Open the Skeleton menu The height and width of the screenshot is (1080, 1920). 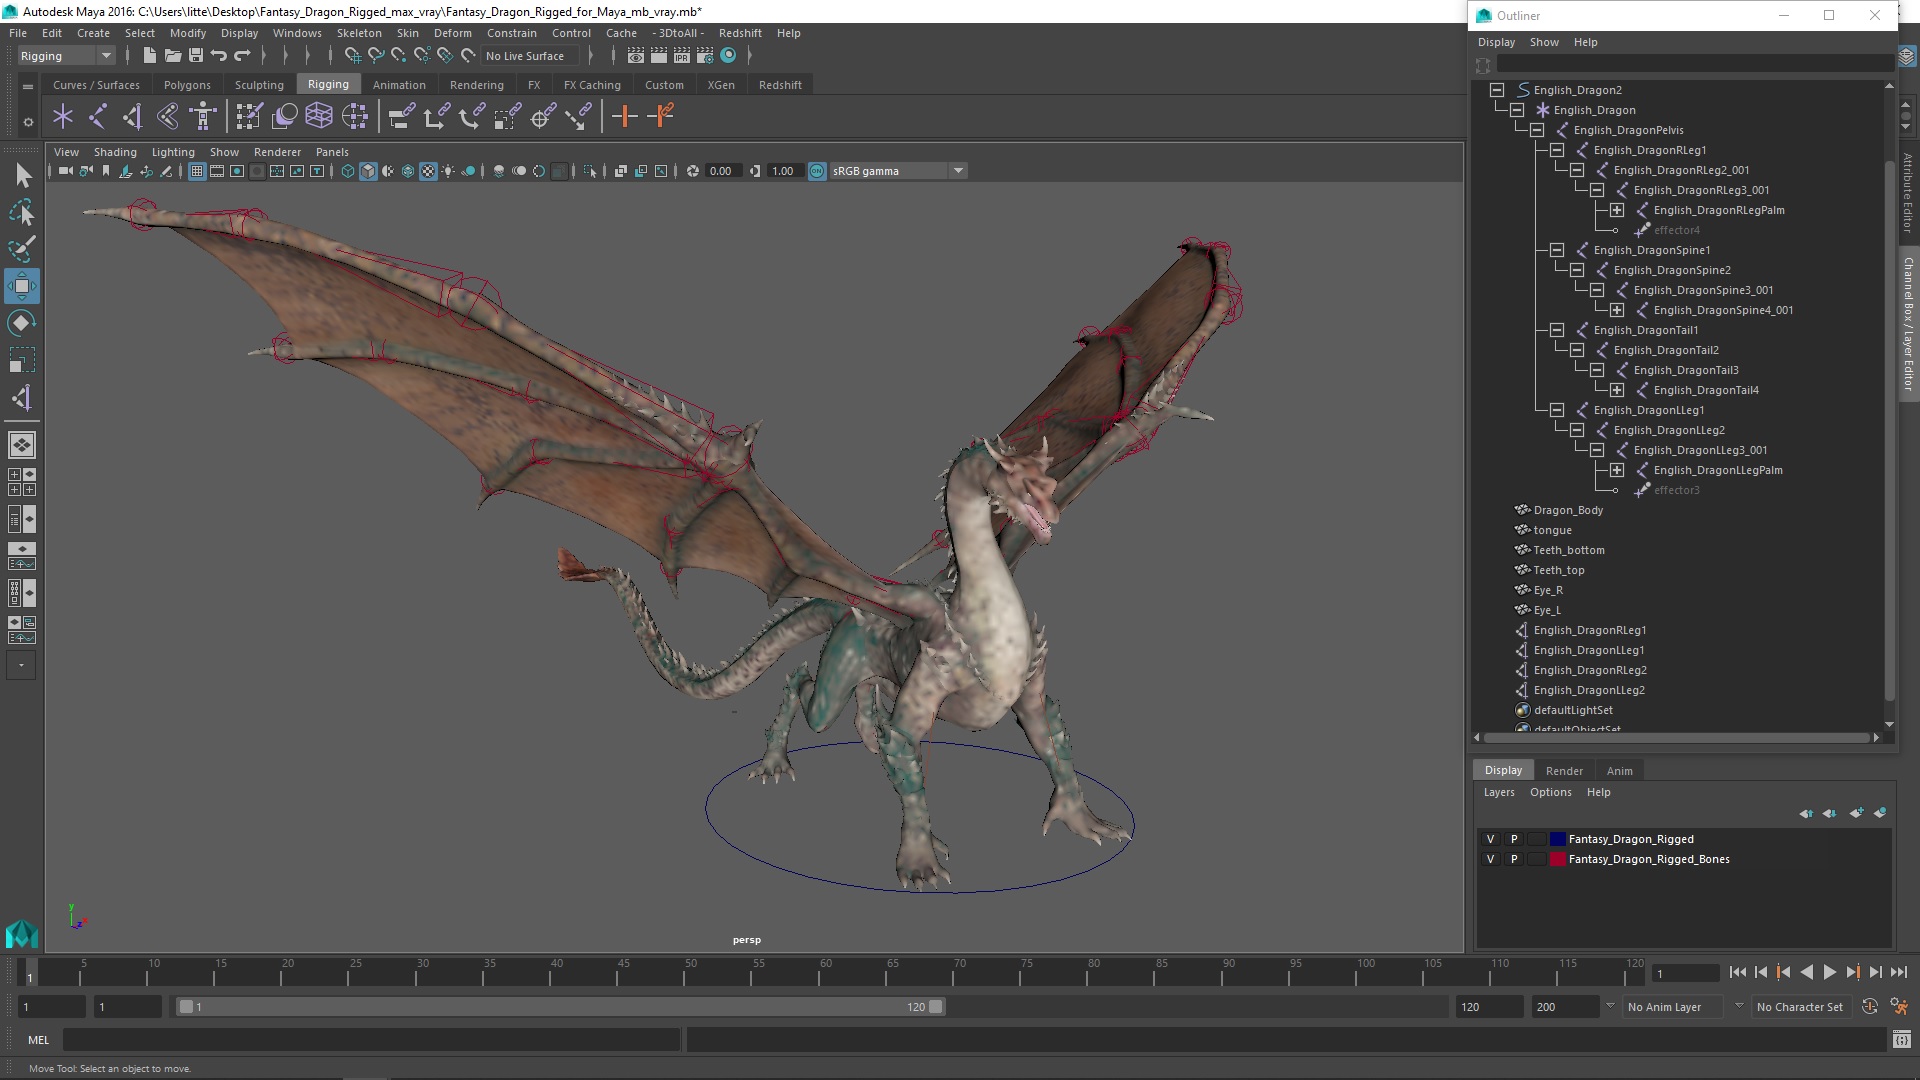(x=358, y=33)
